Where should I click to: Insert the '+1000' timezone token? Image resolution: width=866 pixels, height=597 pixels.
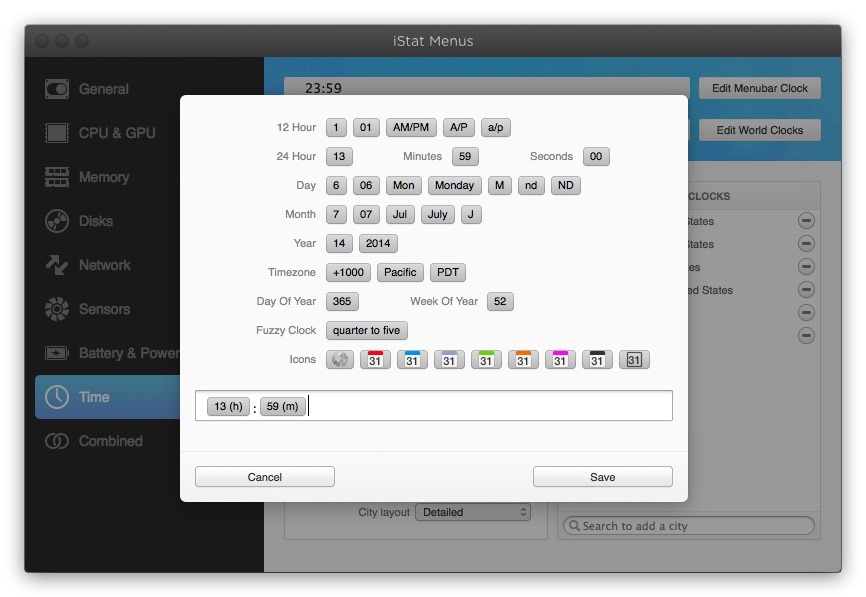(348, 272)
